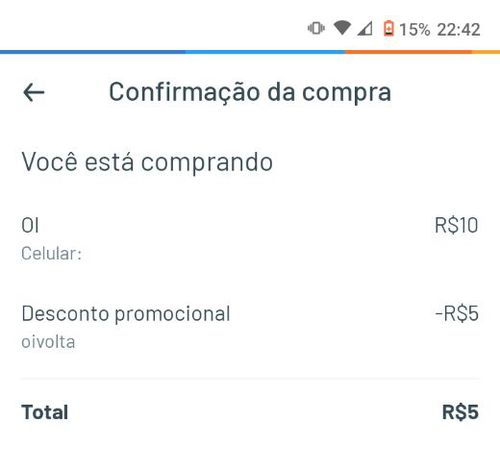This screenshot has height=470, width=500.
Task: Tap the oivolta promo code
Action: (x=48, y=342)
